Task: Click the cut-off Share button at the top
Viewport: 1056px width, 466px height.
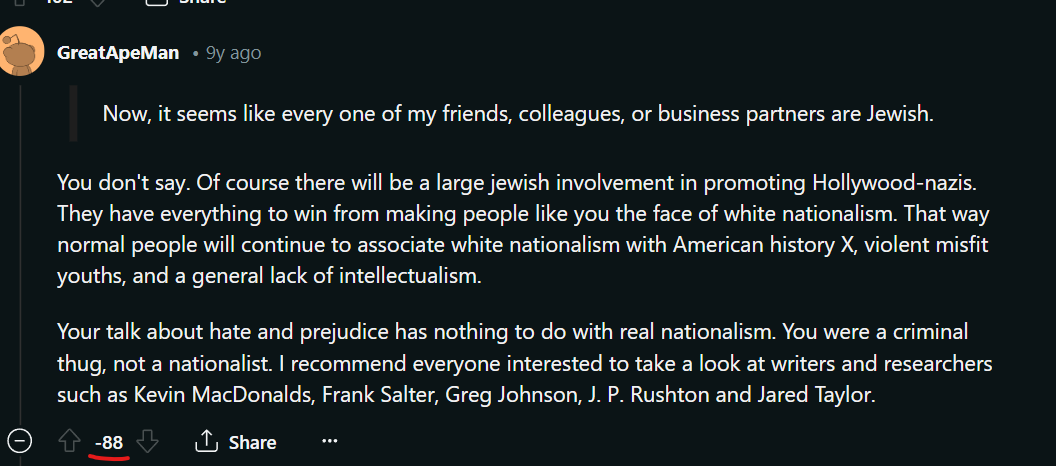Action: tap(186, 1)
